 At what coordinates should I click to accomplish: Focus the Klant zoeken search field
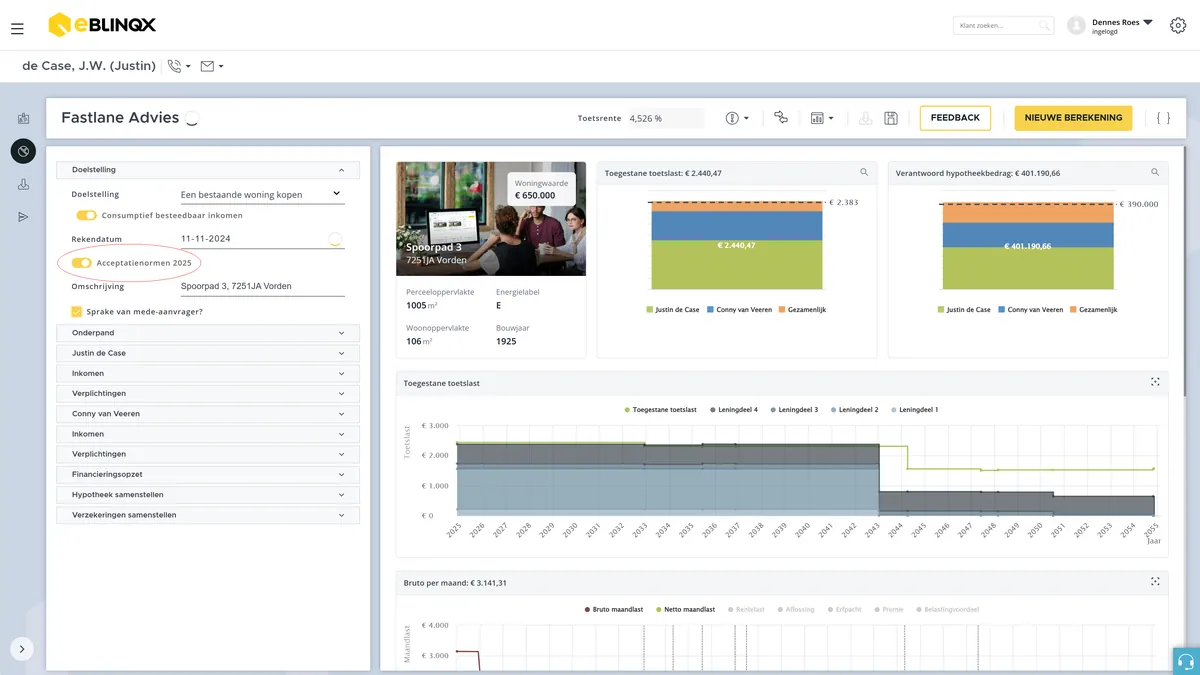[x=1003, y=26]
